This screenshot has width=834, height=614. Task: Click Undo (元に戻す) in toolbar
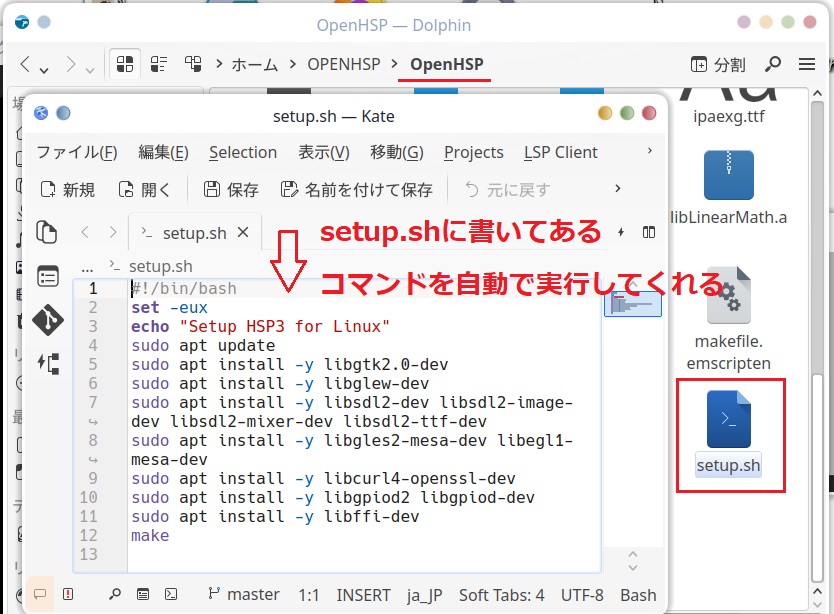(507, 189)
